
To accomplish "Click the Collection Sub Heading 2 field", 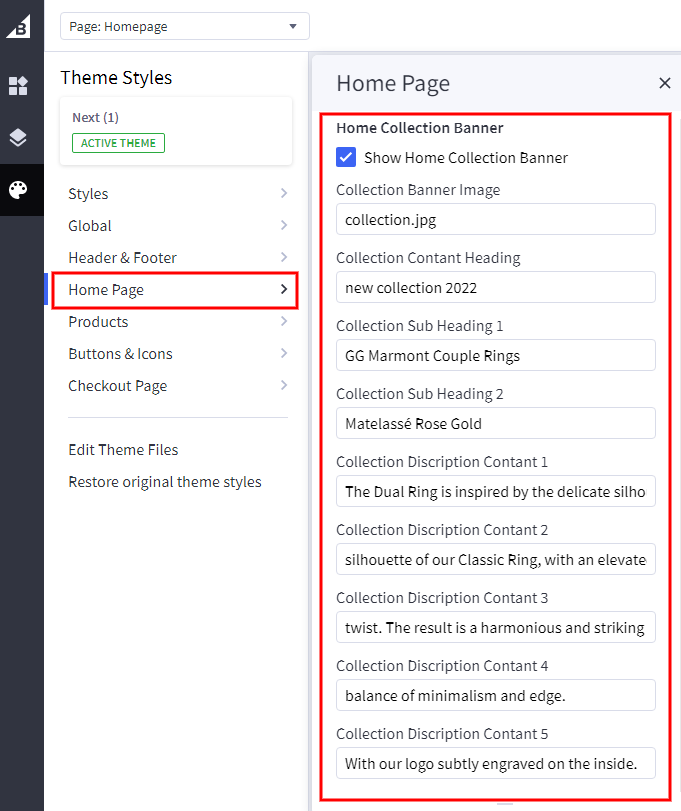I will coord(495,424).
